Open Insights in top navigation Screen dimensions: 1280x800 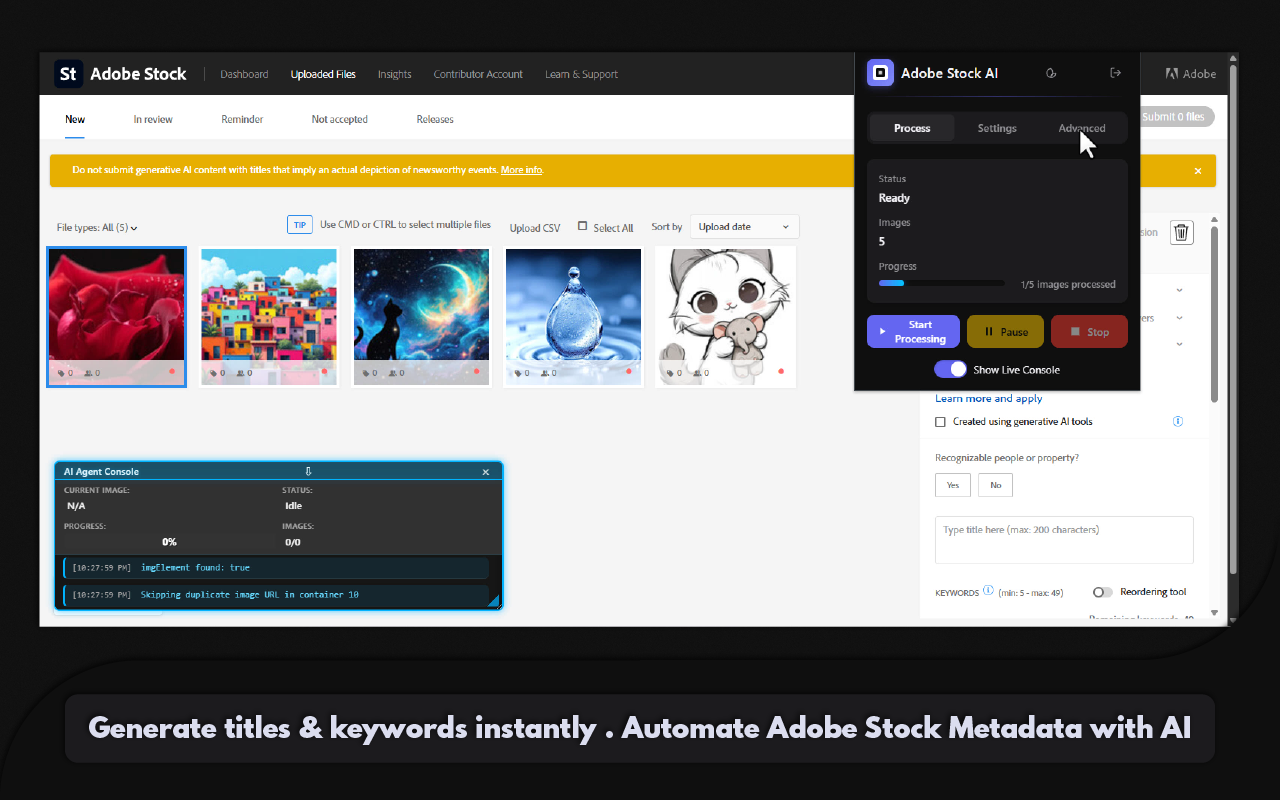(394, 74)
